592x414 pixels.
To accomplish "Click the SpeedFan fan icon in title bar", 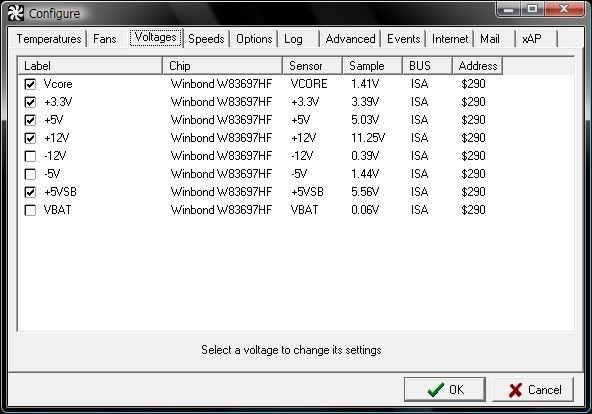I will coord(15,14).
